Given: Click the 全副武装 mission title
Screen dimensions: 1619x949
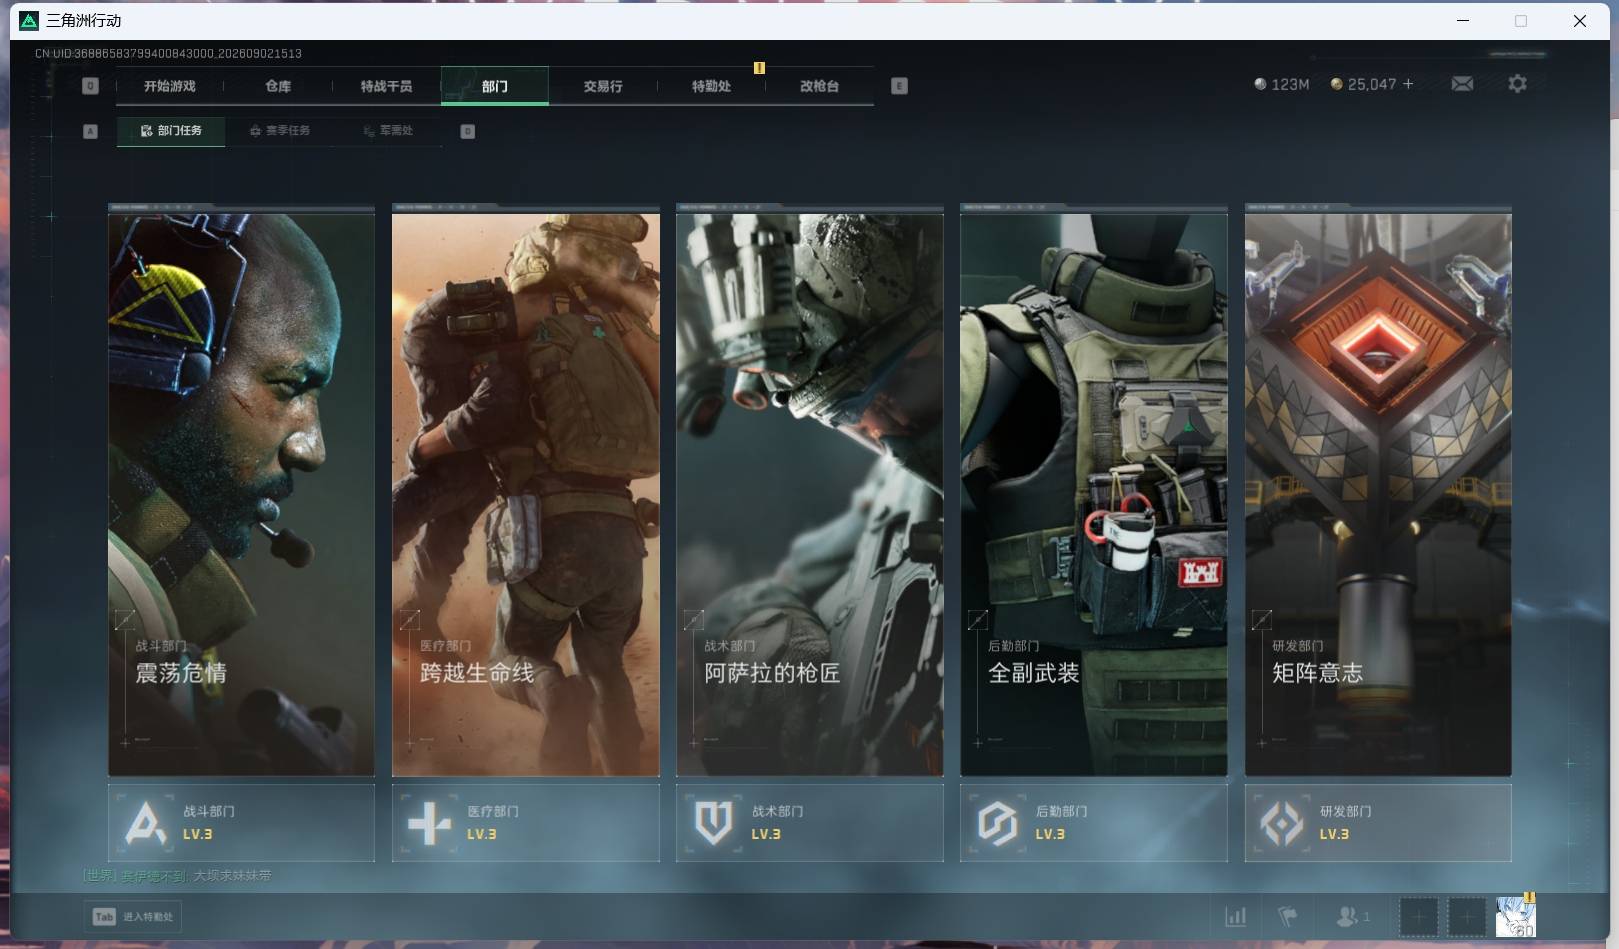Looking at the screenshot, I should 1034,673.
